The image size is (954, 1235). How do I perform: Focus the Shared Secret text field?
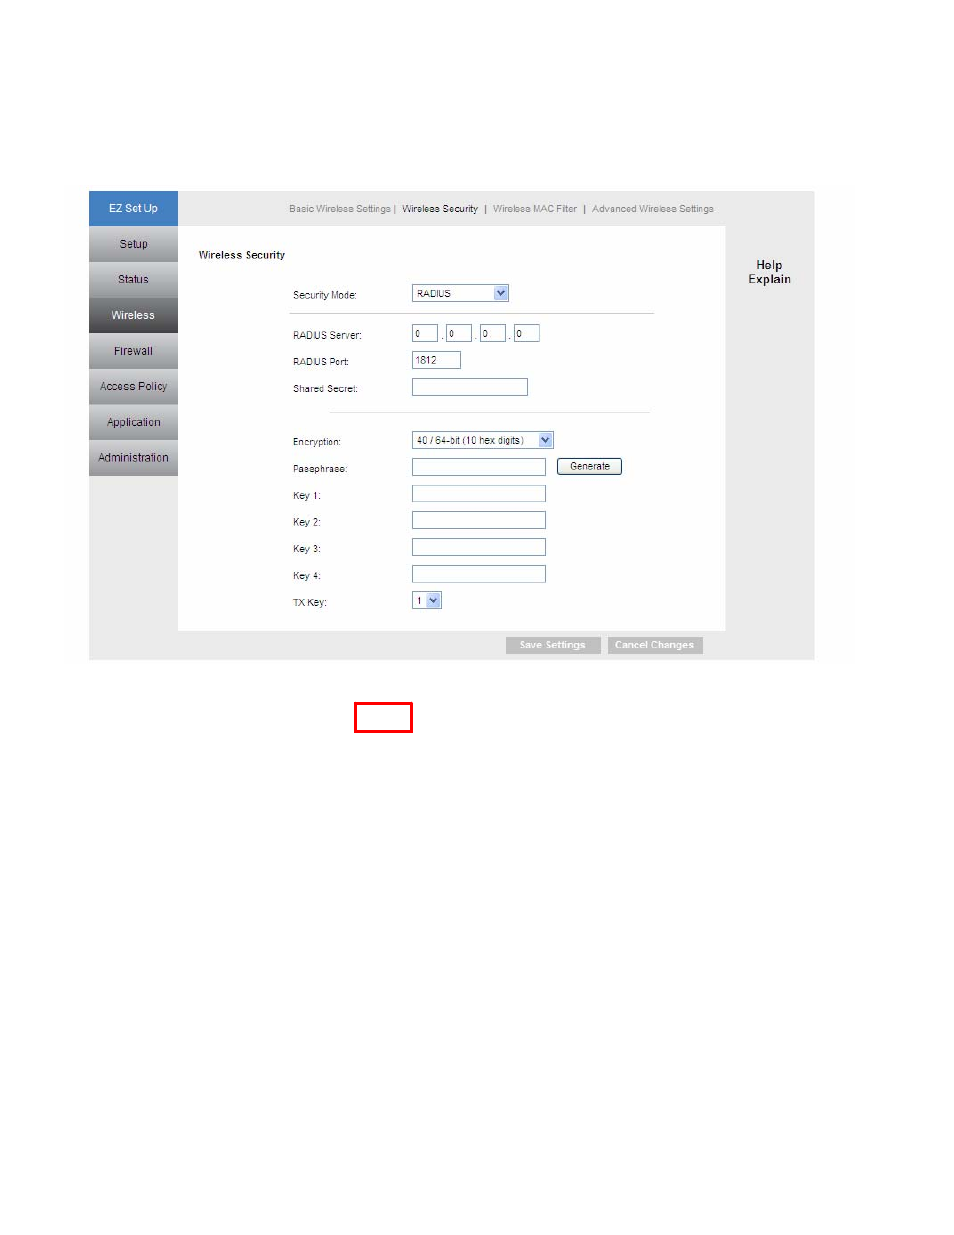click(469, 387)
